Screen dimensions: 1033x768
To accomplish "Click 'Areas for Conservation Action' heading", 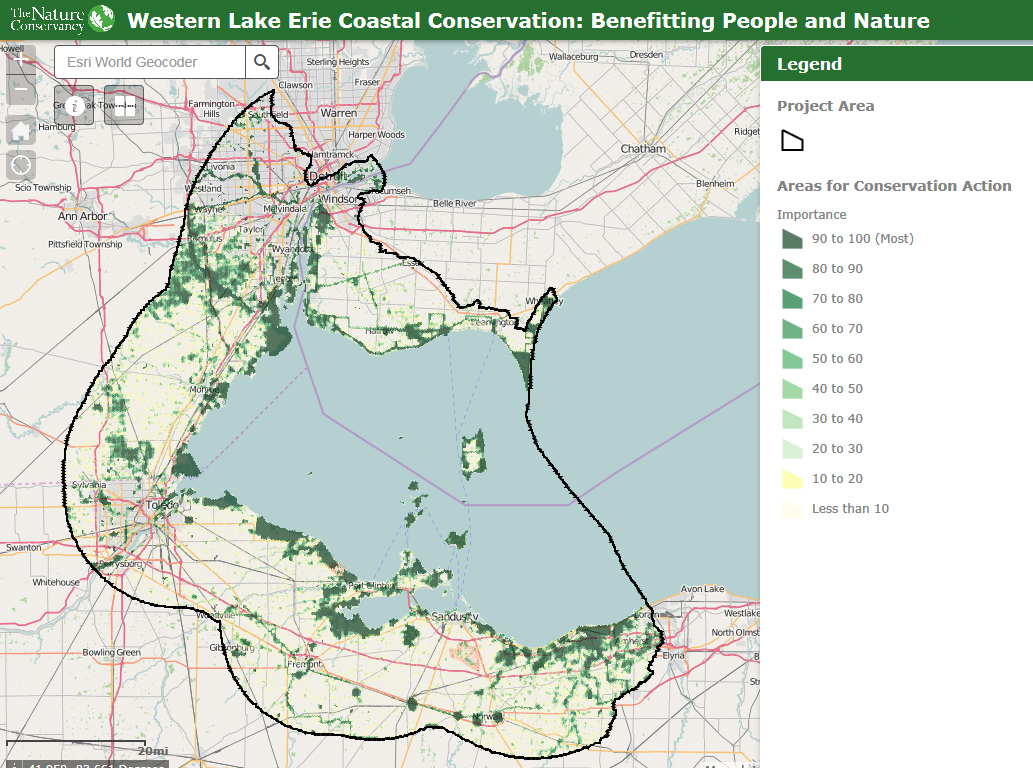I will [x=894, y=186].
